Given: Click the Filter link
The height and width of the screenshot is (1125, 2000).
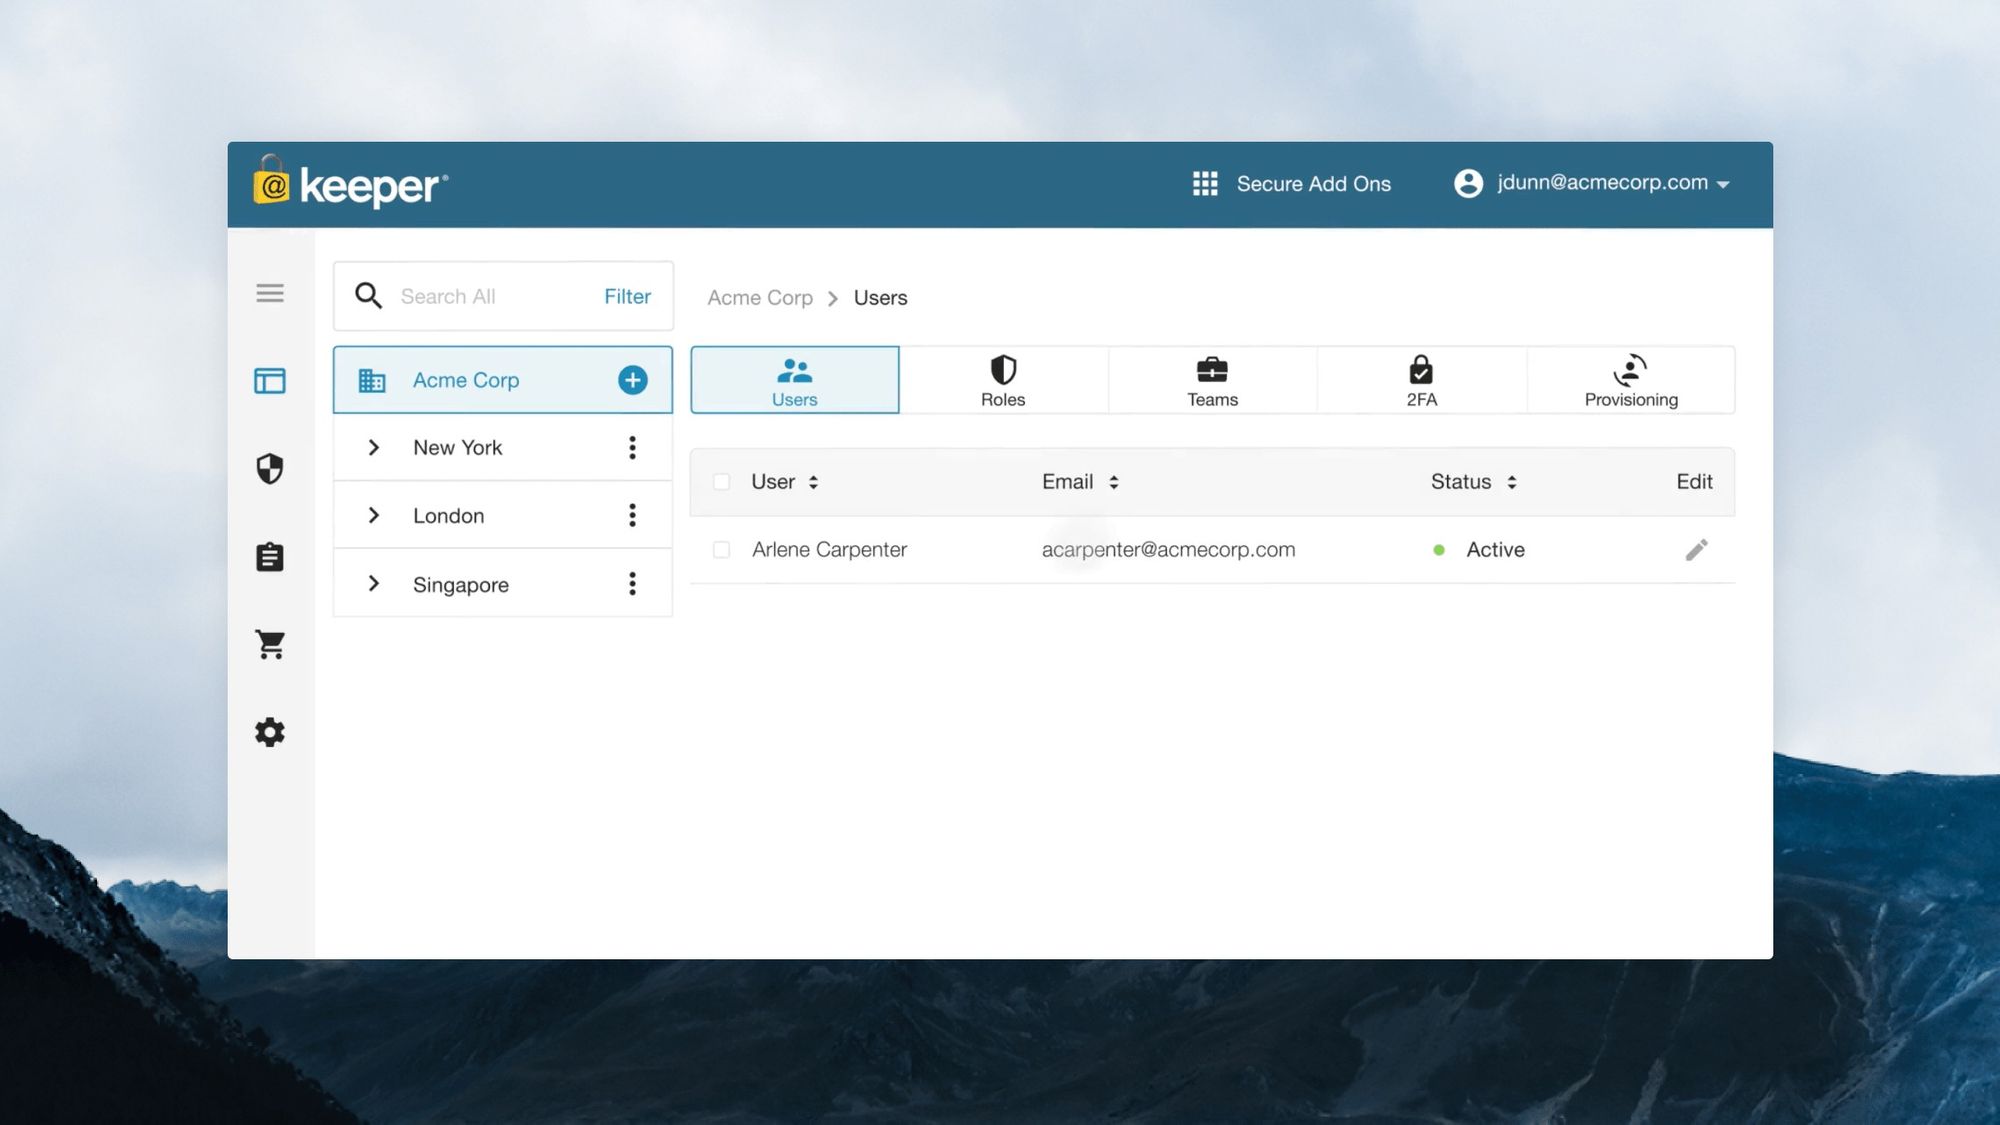Looking at the screenshot, I should (627, 296).
